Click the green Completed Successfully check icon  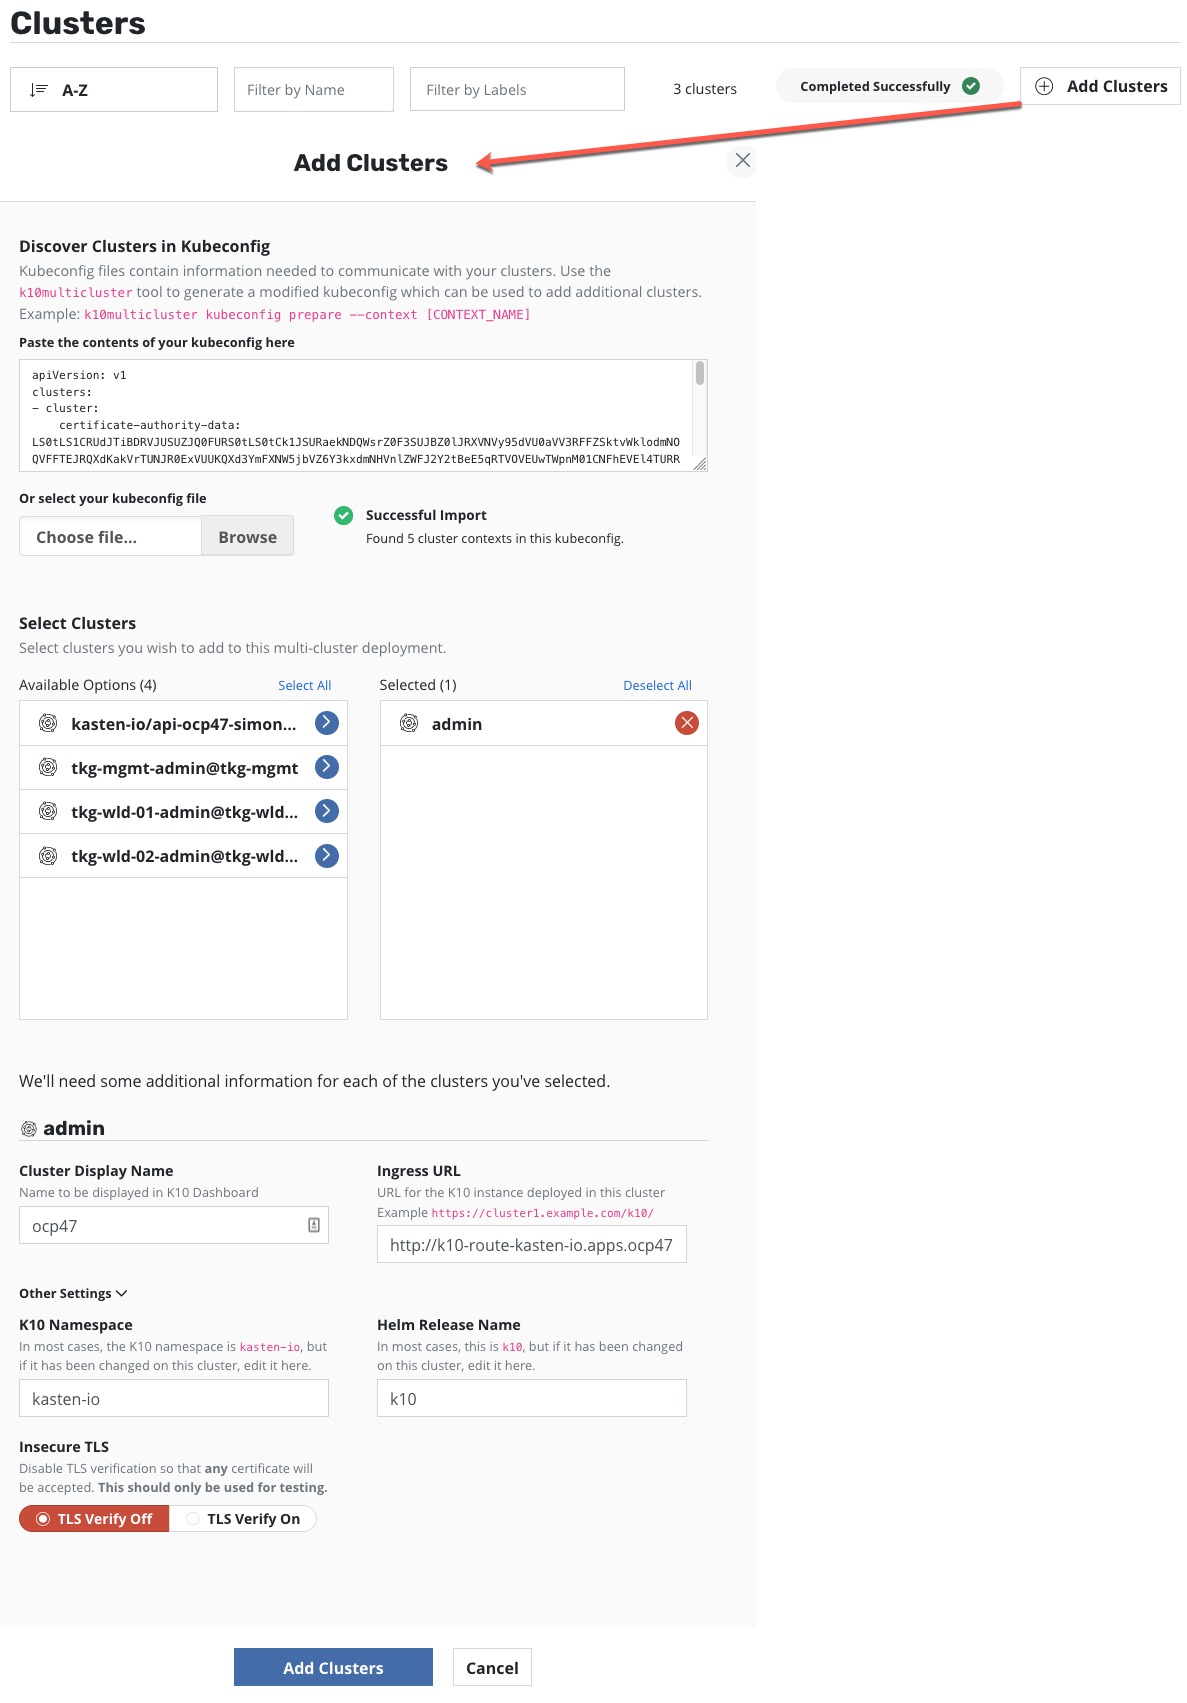click(970, 86)
